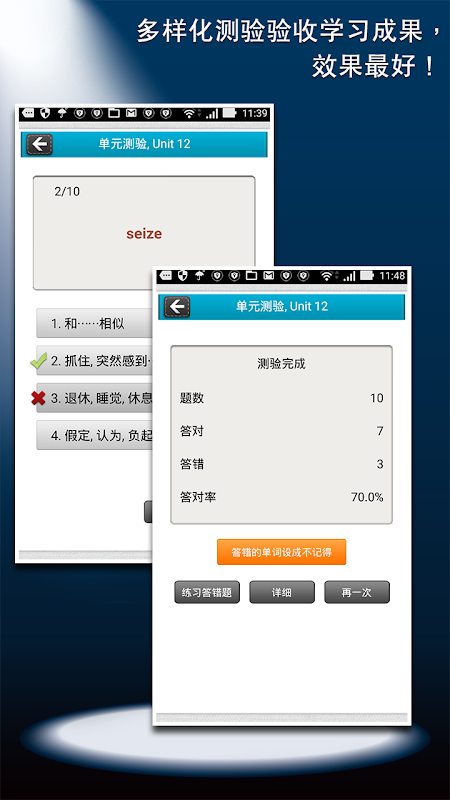This screenshot has height=800, width=450.
Task: Pick answer 3 退休, 睡觉, 休息
Action: coord(94,398)
